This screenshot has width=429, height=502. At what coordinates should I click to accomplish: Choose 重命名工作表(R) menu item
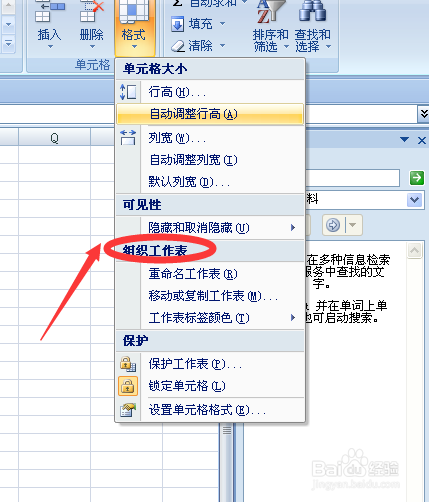210,274
